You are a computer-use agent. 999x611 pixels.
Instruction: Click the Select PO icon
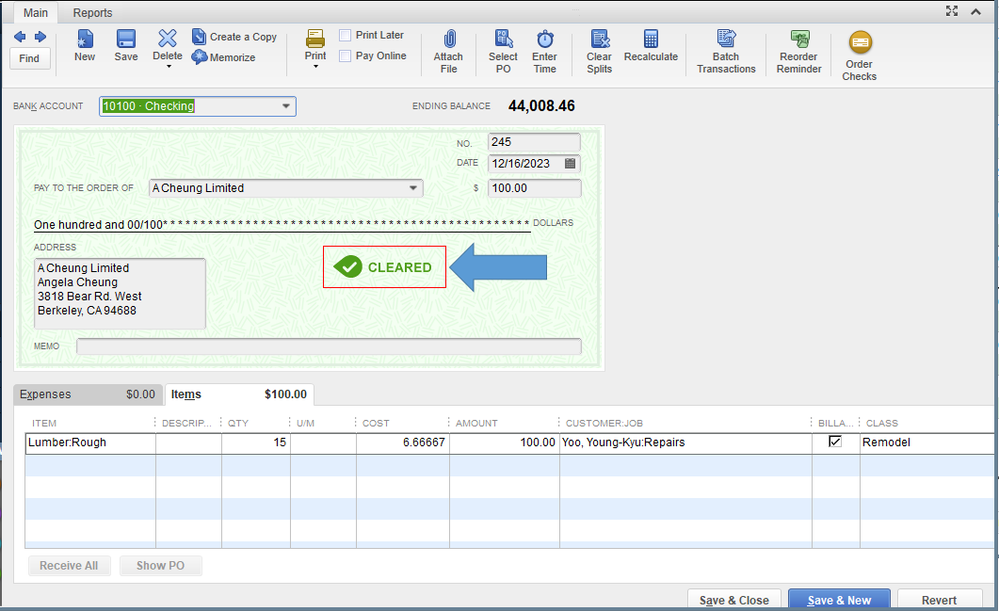503,39
